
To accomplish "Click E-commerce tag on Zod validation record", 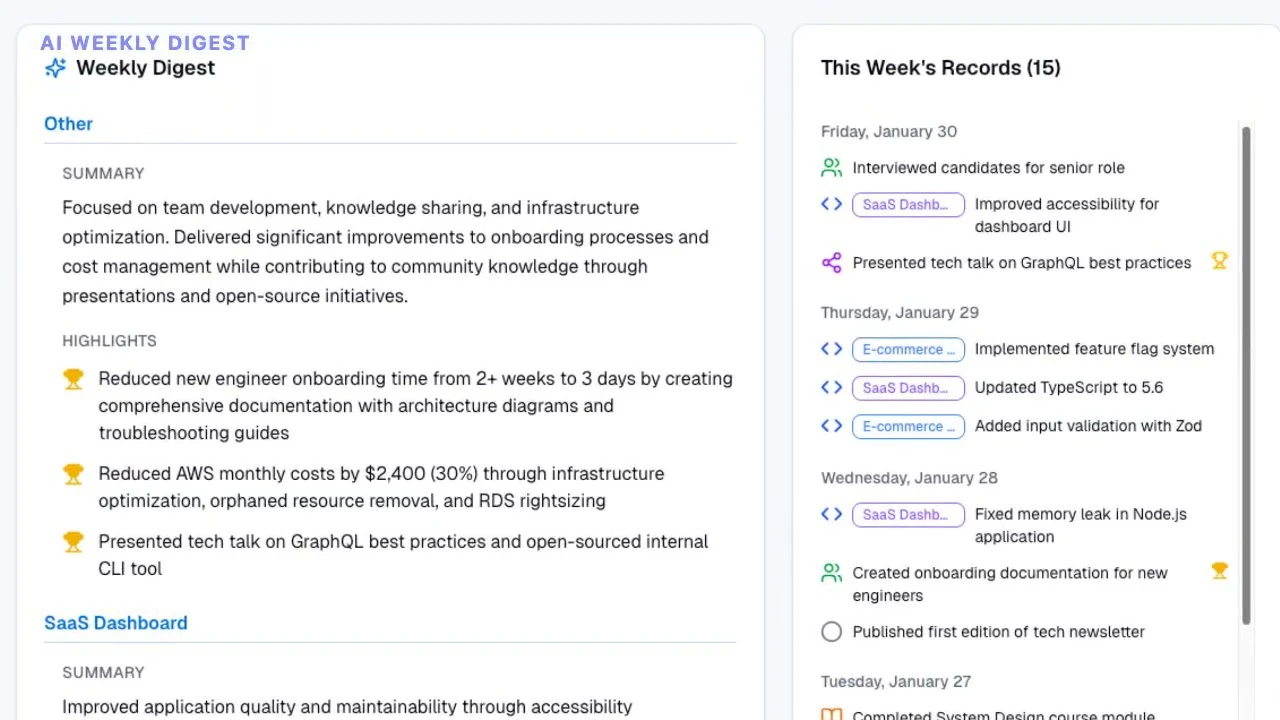I will click(x=908, y=426).
